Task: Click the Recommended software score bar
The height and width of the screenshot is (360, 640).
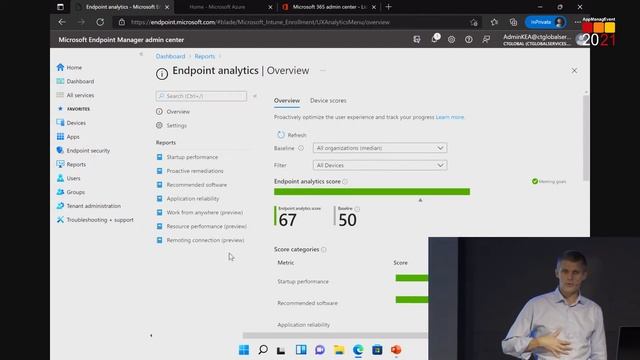Action: coord(412,300)
